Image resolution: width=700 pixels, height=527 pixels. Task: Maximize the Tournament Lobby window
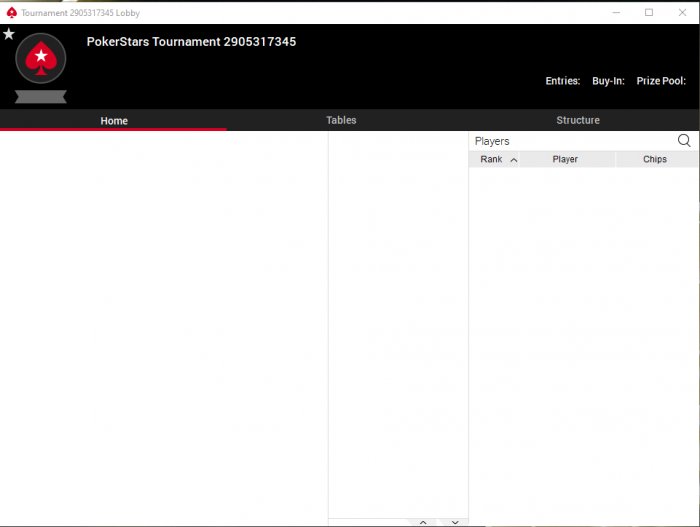point(649,13)
